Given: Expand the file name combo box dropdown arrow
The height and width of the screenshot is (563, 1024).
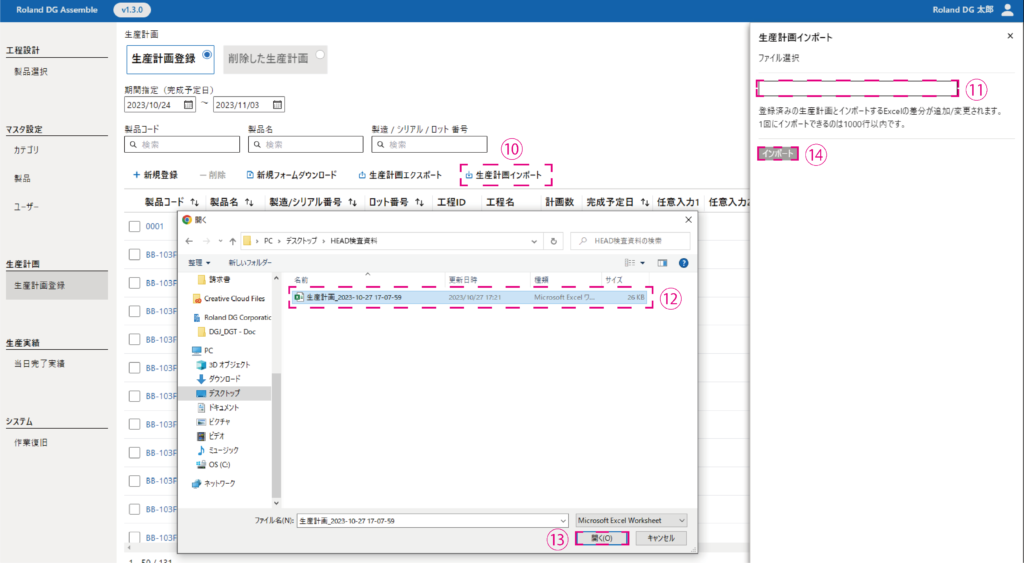Looking at the screenshot, I should pyautogui.click(x=563, y=520).
